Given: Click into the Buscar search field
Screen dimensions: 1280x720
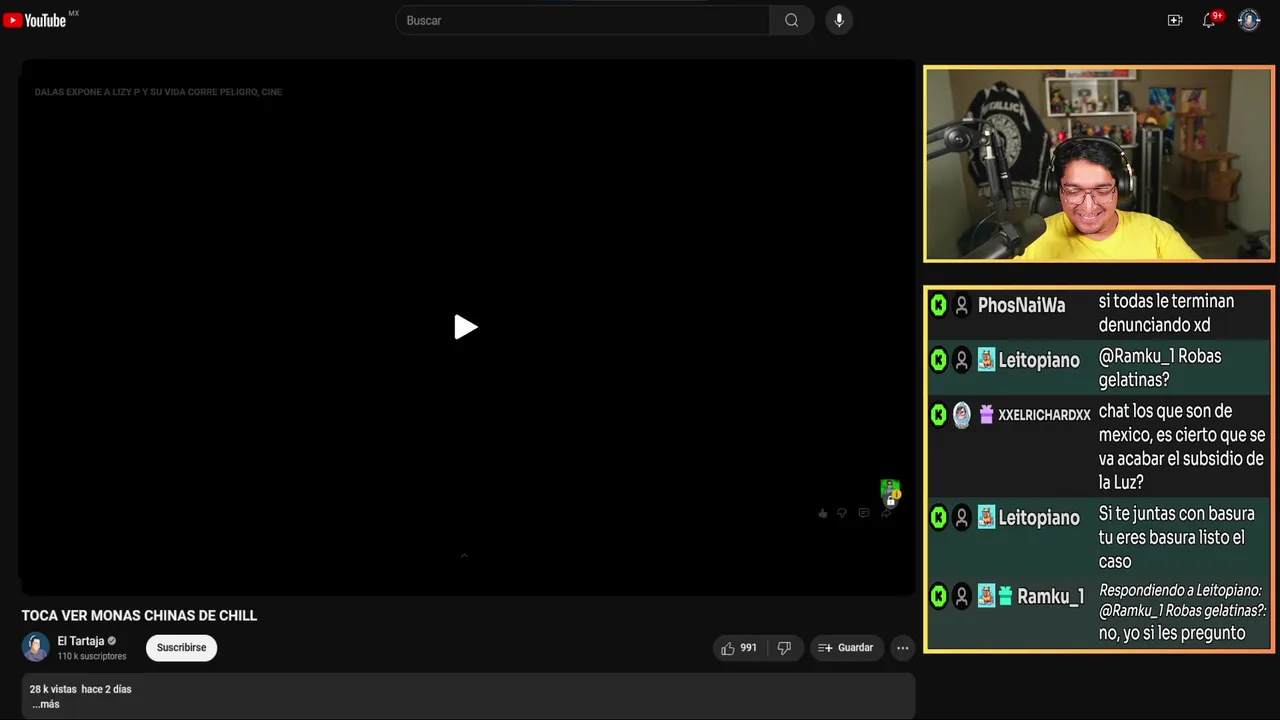Looking at the screenshot, I should coord(583,20).
